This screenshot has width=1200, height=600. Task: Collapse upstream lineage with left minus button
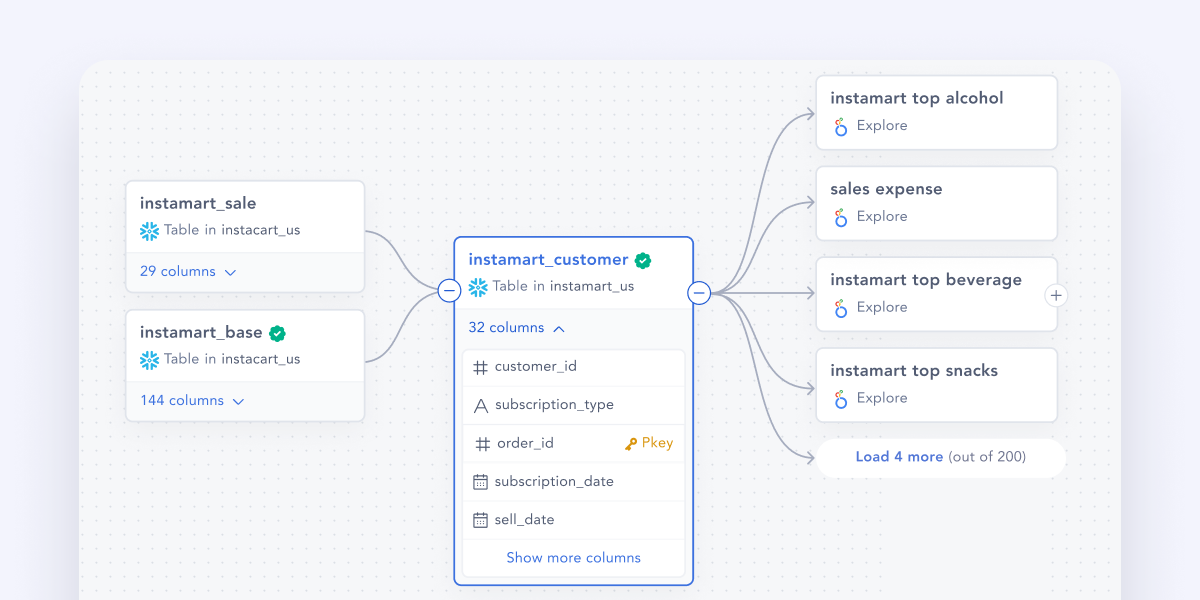pyautogui.click(x=450, y=291)
